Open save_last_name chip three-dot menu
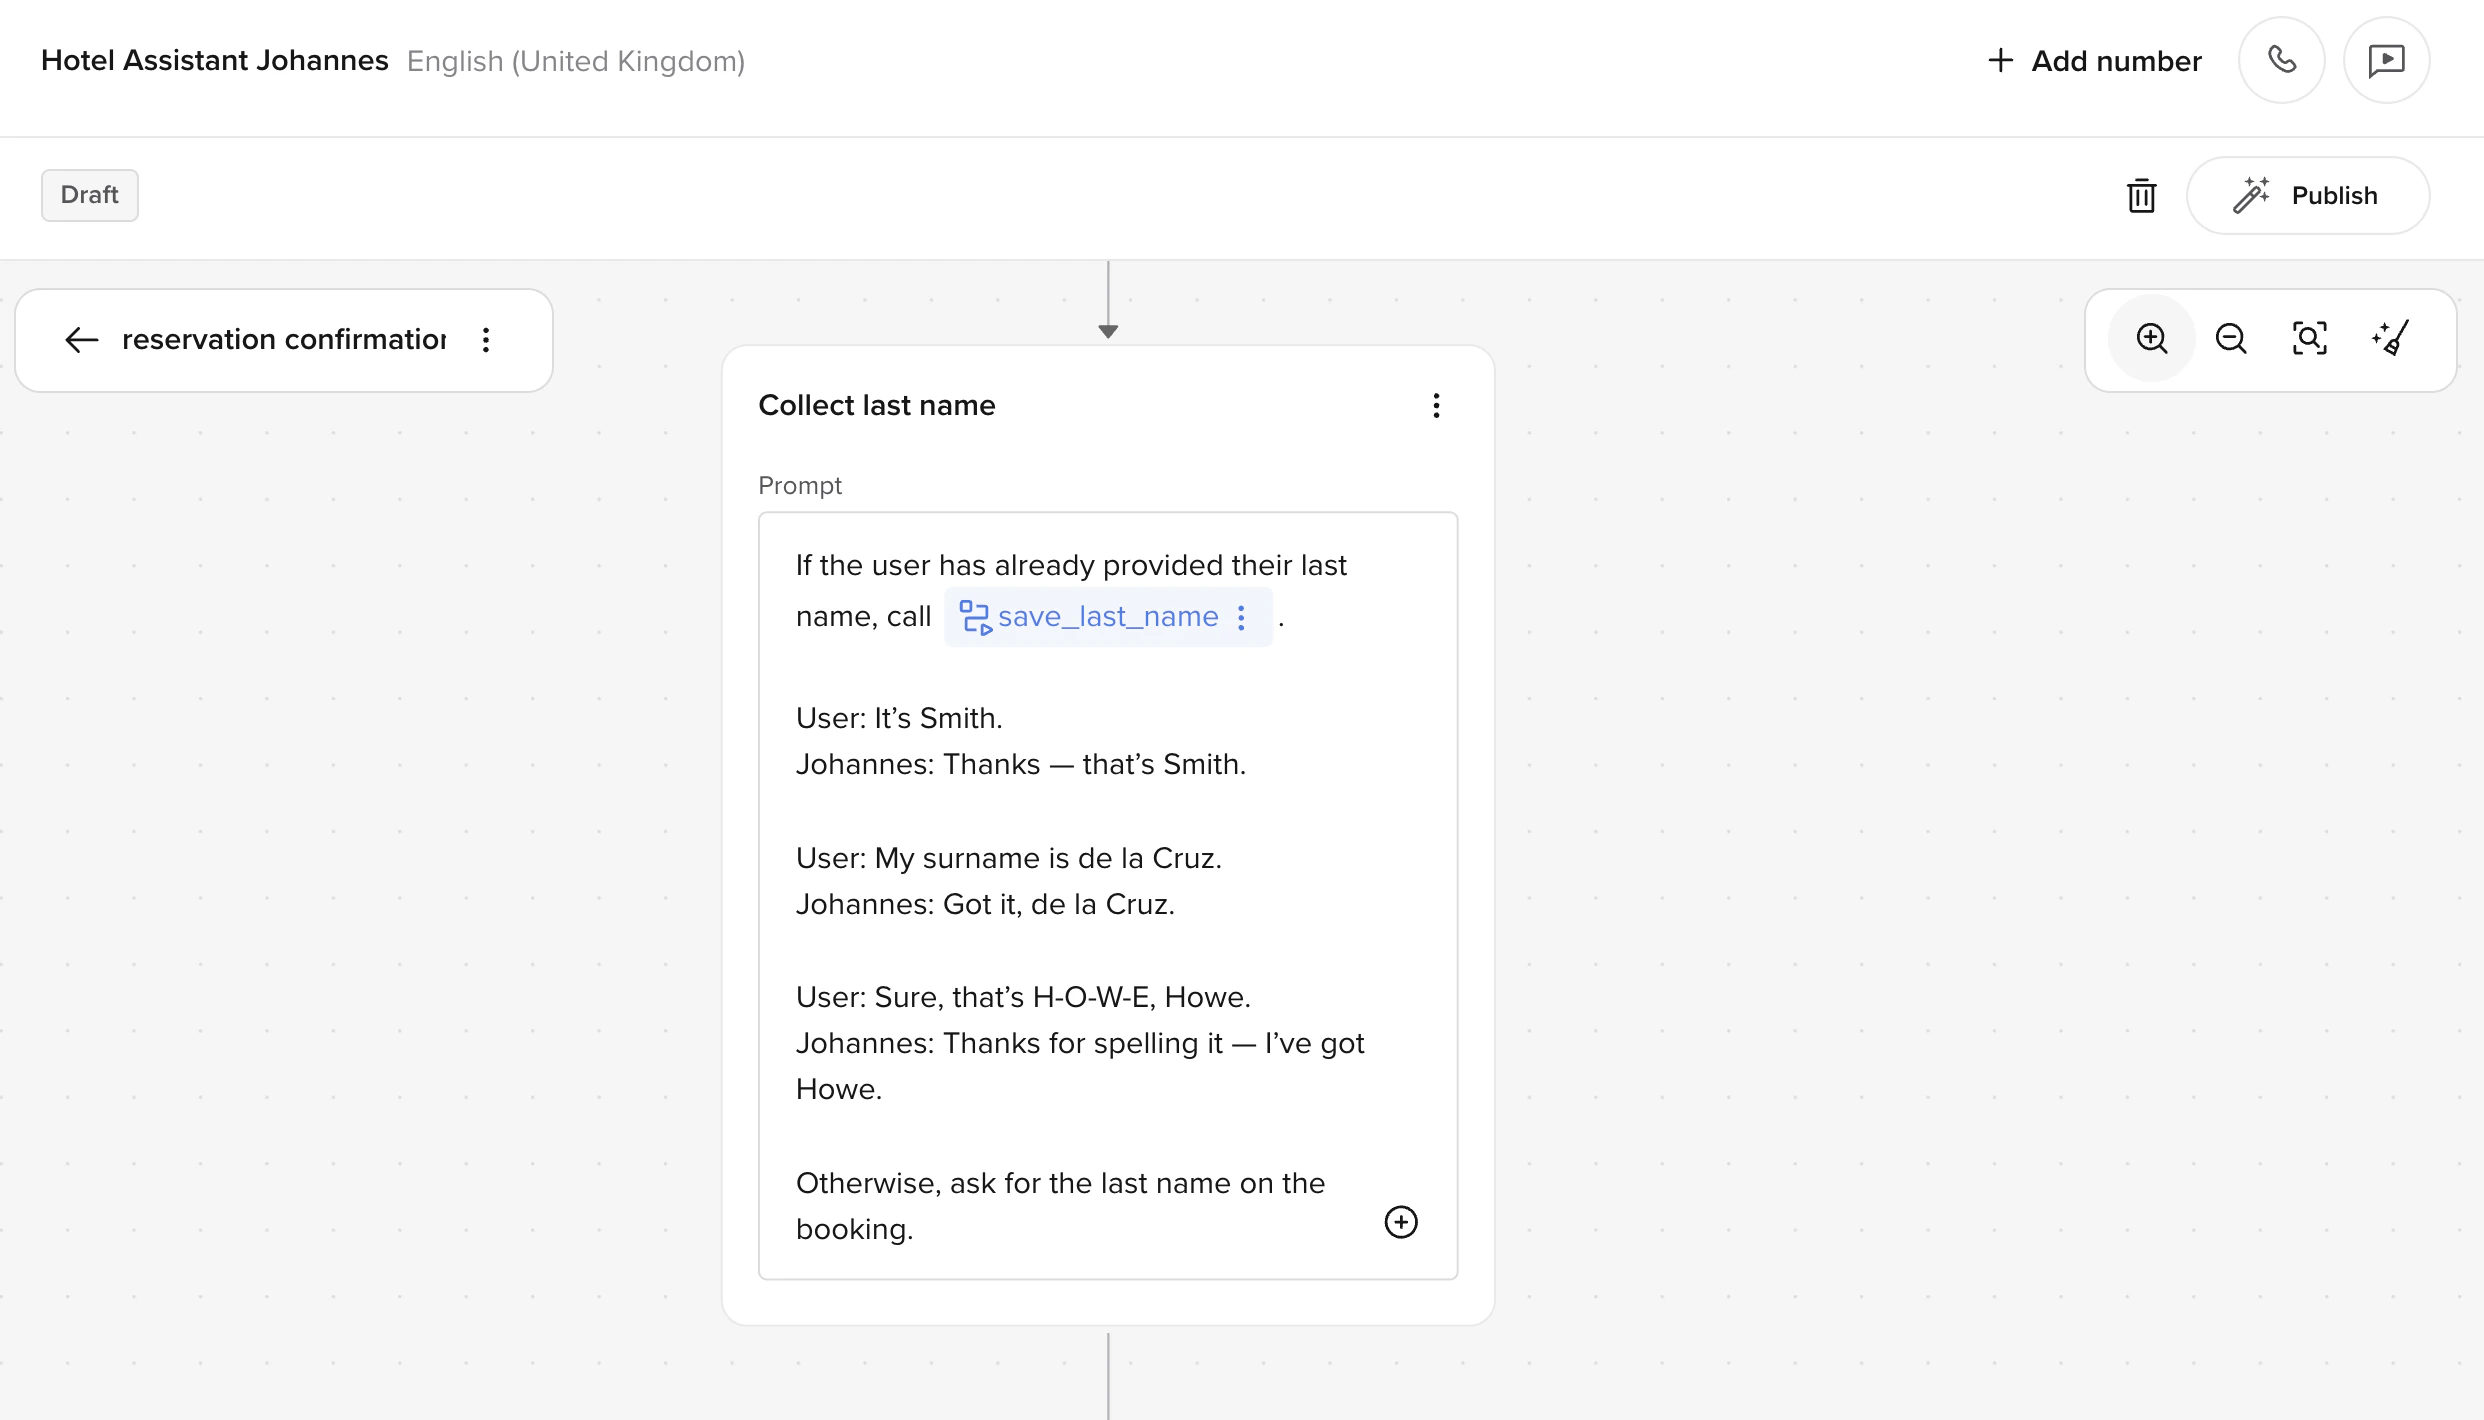The image size is (2484, 1420). pyautogui.click(x=1241, y=617)
